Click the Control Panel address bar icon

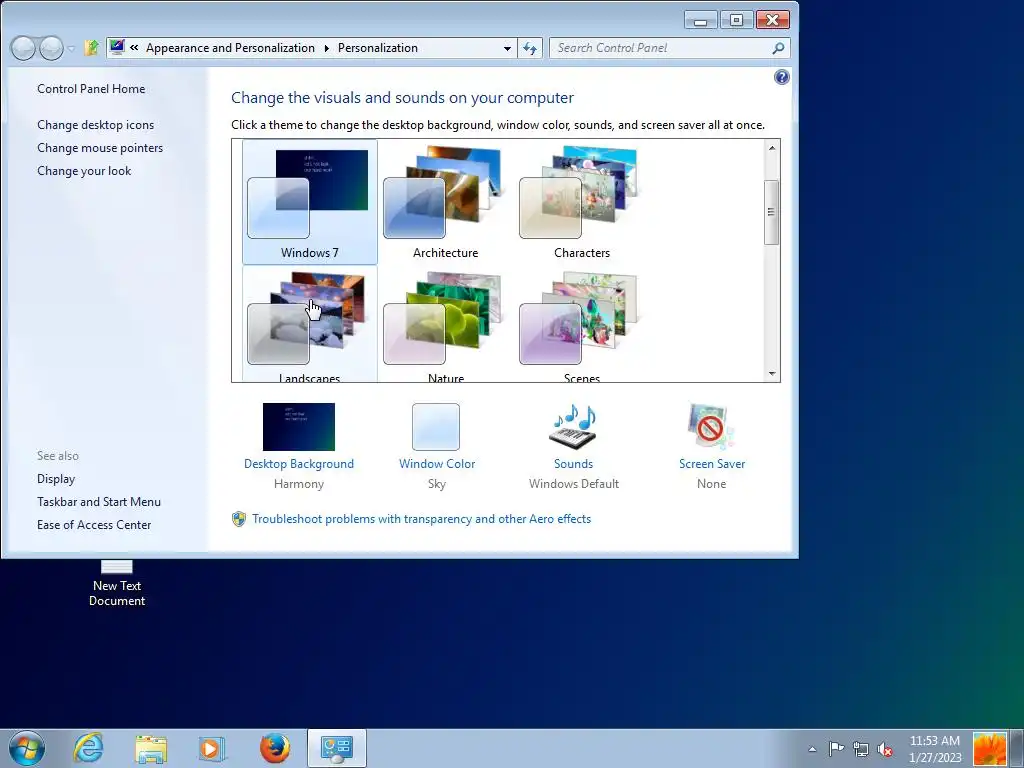coord(117,47)
